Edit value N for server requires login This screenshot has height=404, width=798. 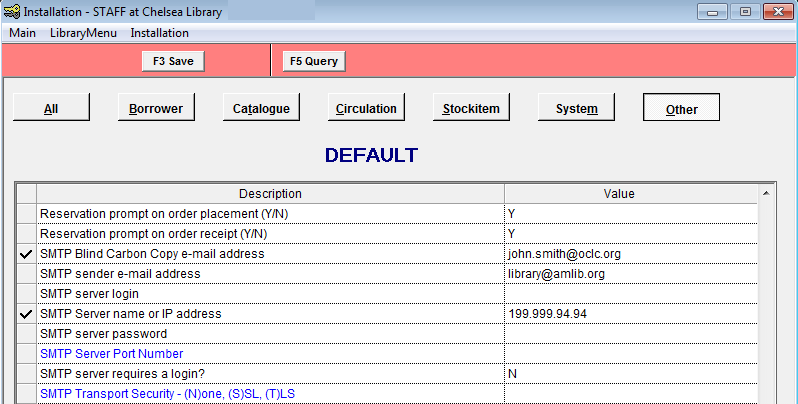pos(631,374)
